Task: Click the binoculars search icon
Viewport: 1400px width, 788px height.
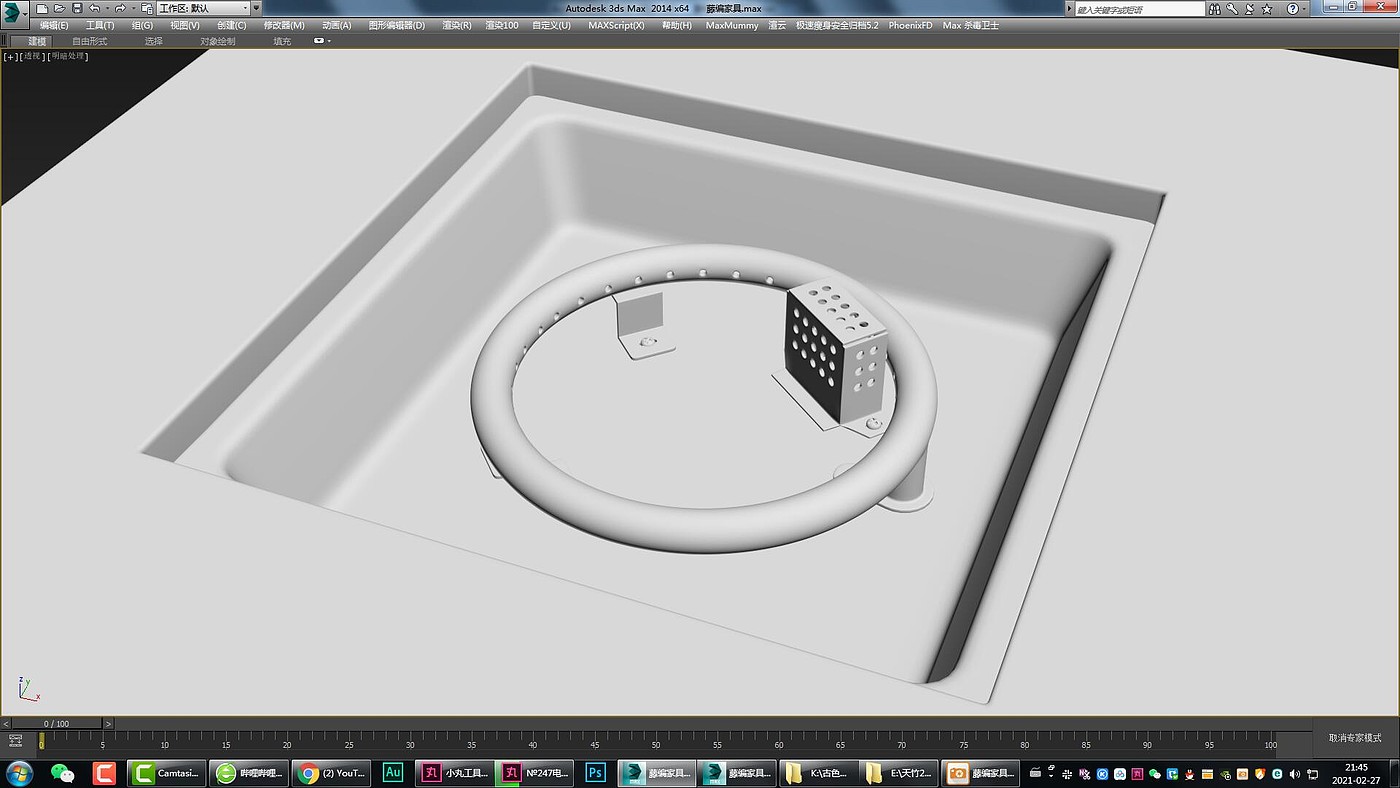Action: [1215, 8]
